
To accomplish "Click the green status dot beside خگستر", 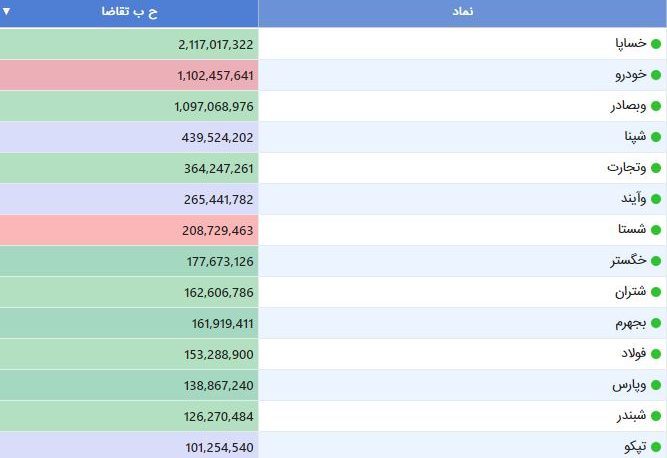I will [656, 261].
